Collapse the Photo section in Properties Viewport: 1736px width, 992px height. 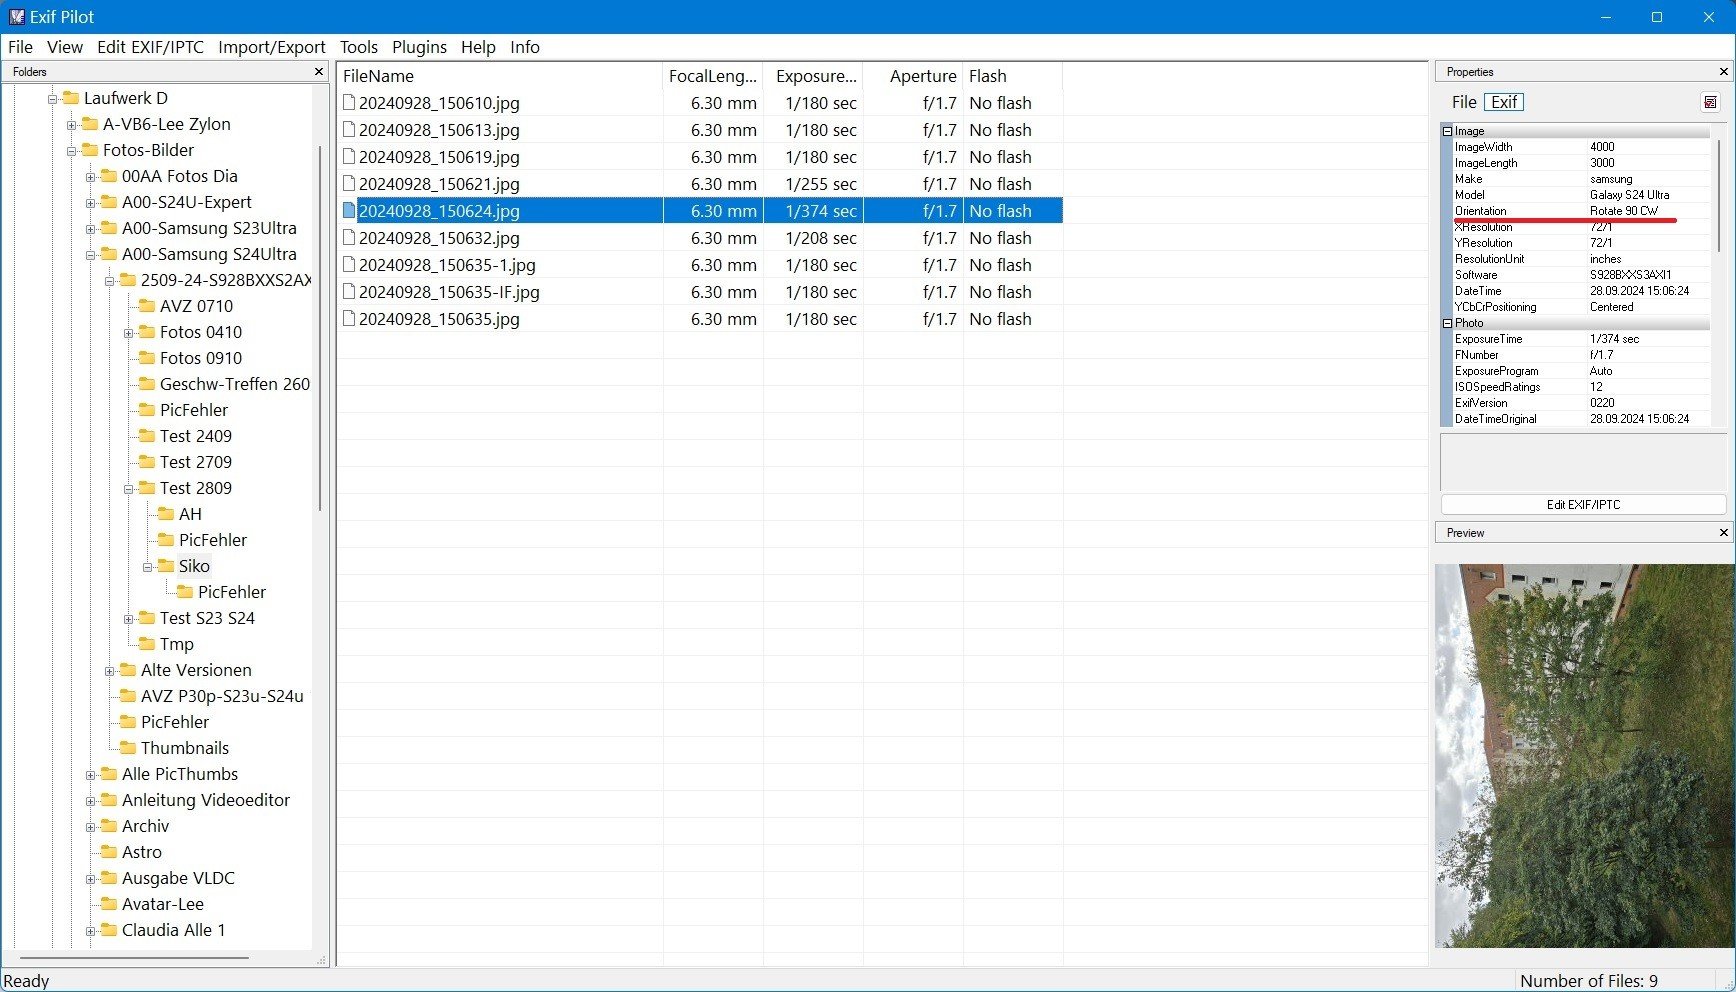1447,323
